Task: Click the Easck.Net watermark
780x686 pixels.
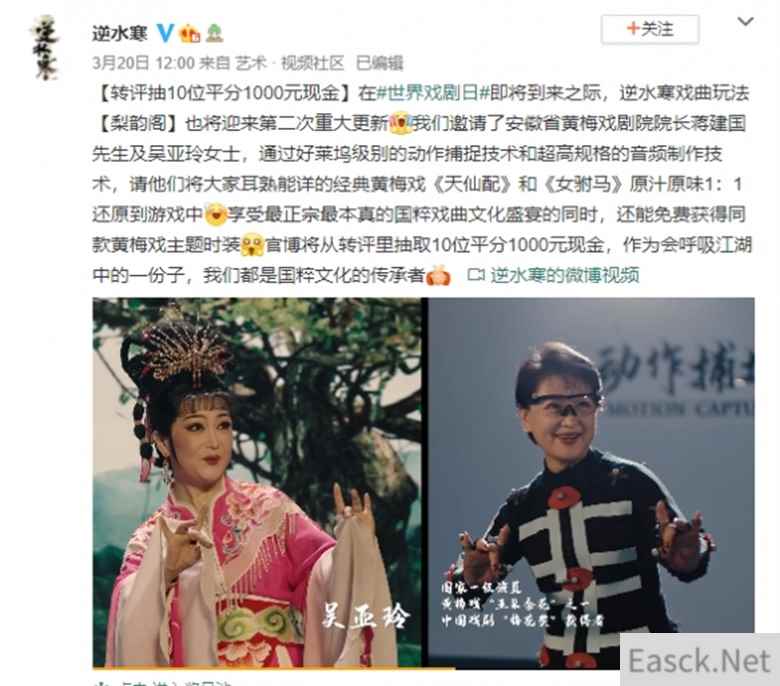Action: [700, 661]
